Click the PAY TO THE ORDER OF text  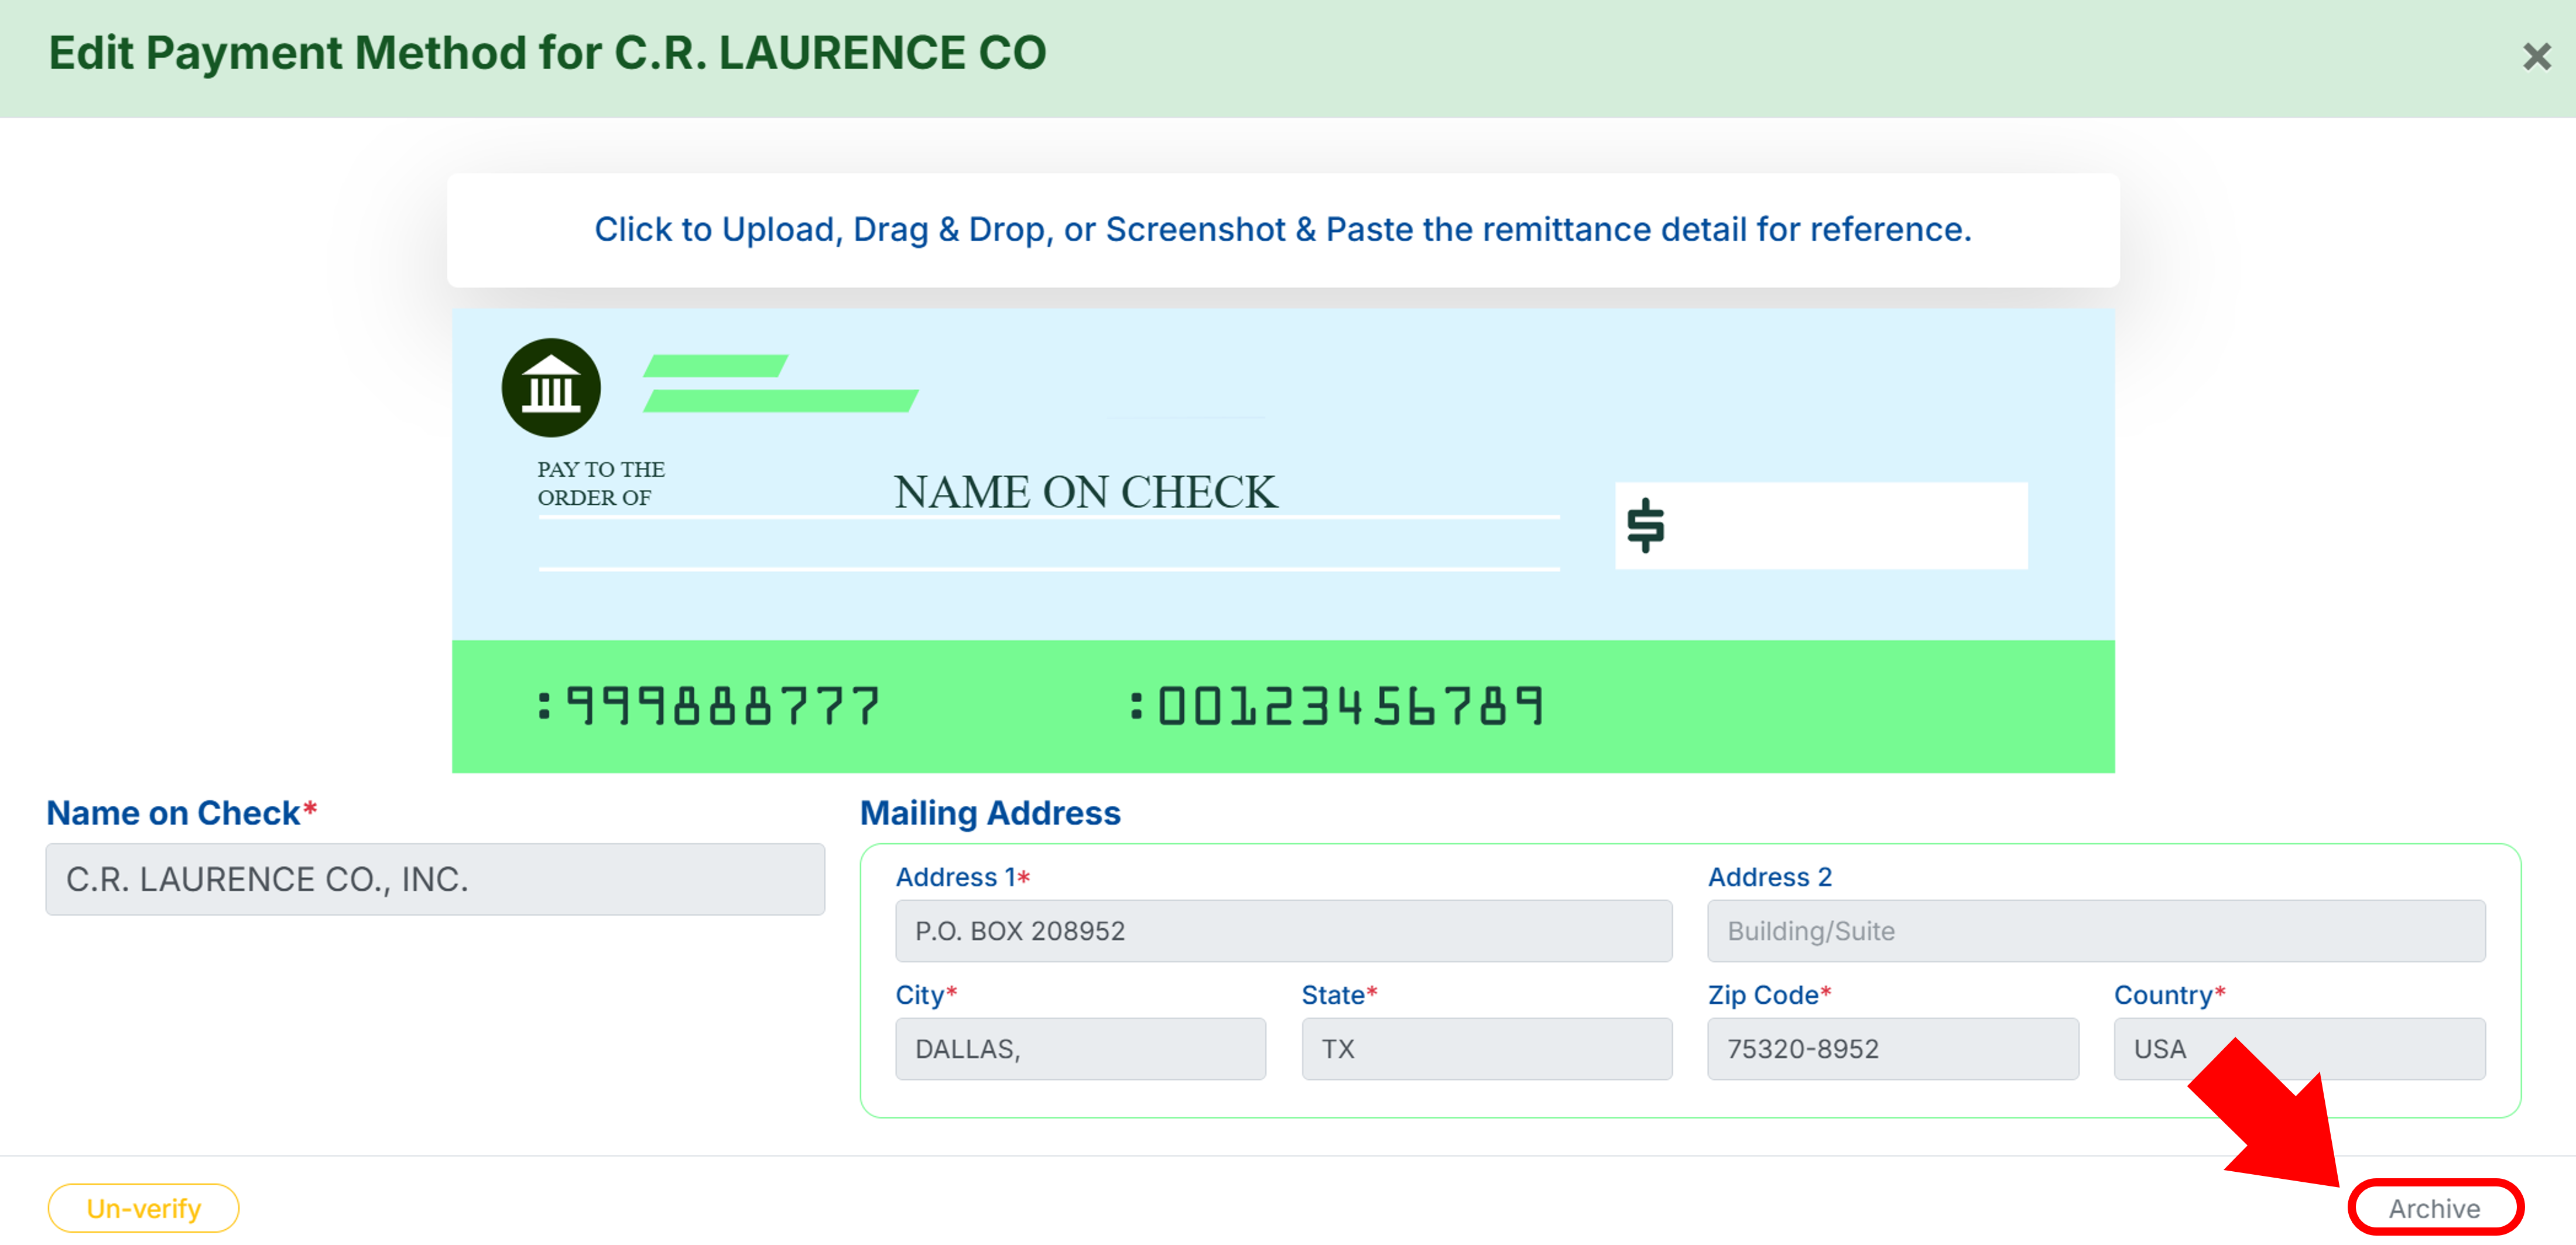601,483
